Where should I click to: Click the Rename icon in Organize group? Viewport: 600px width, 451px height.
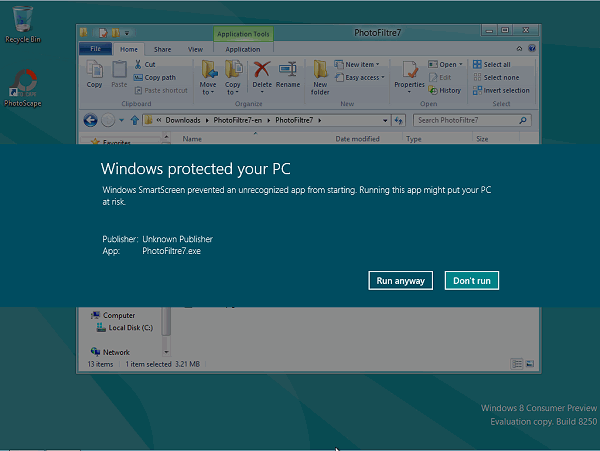(x=288, y=75)
